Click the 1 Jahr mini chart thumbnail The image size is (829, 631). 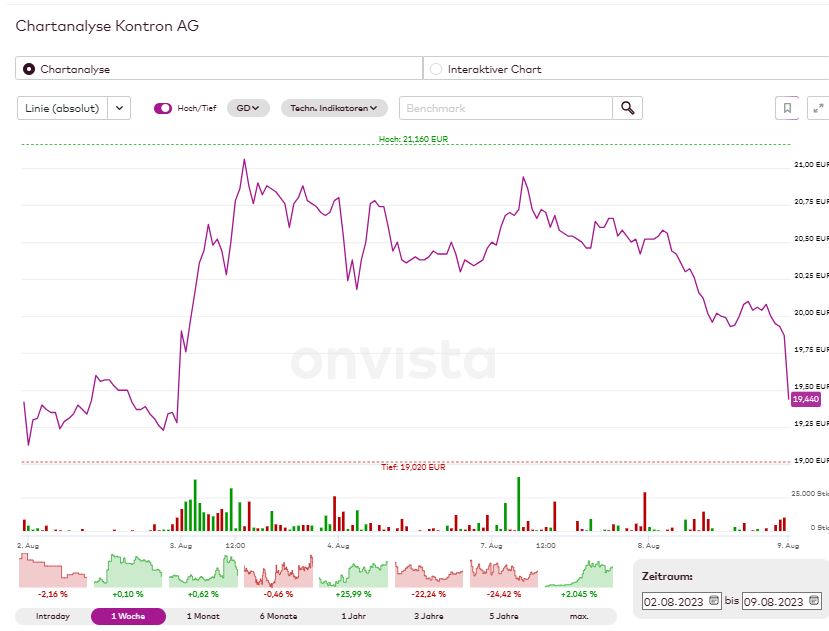(352, 572)
